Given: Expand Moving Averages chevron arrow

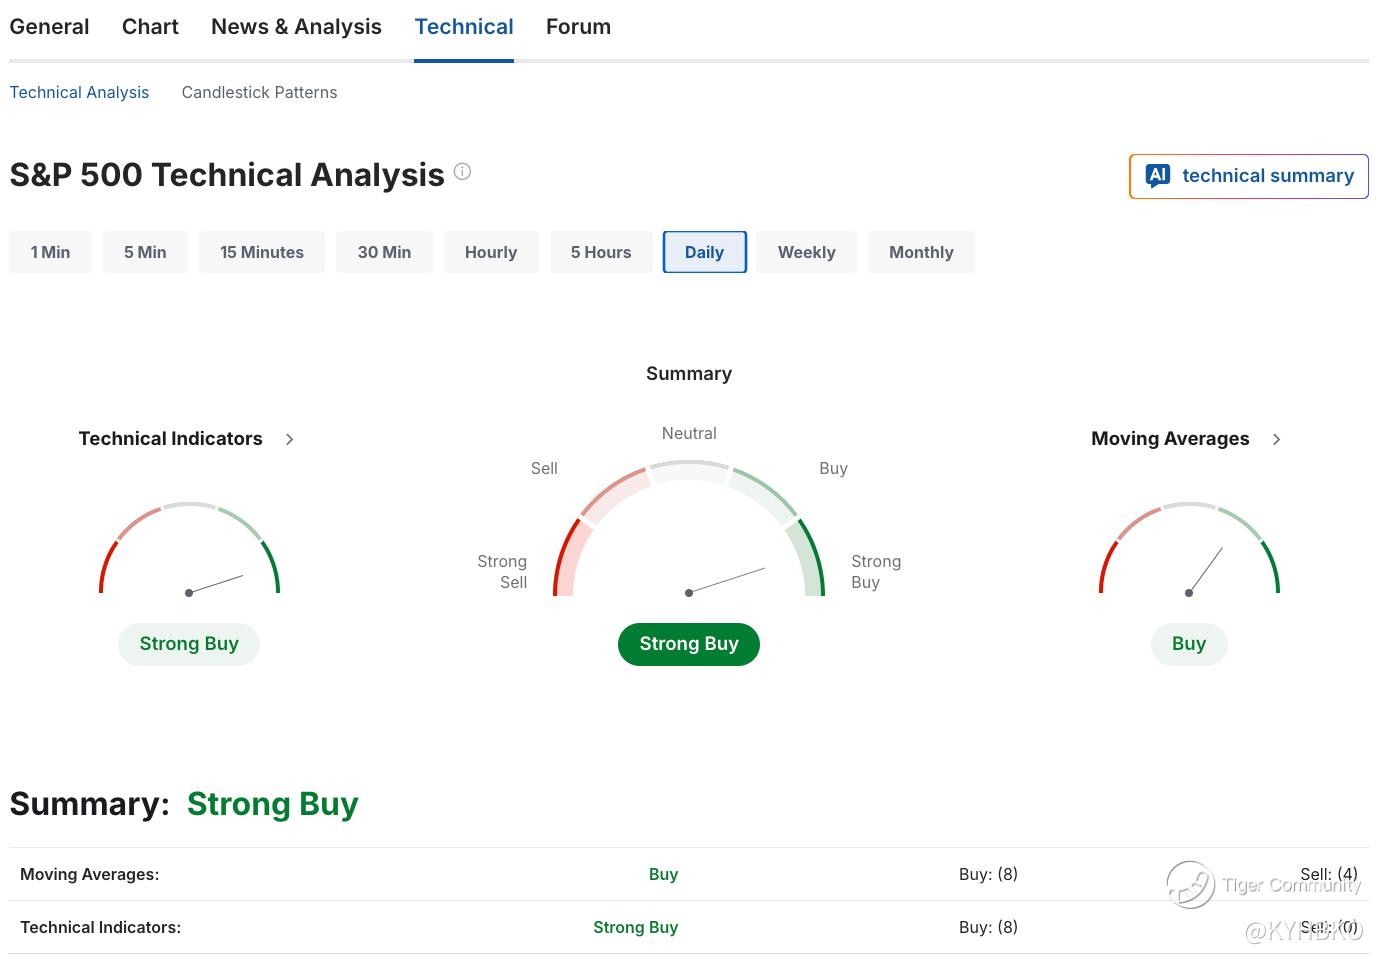Looking at the screenshot, I should click(x=1277, y=439).
